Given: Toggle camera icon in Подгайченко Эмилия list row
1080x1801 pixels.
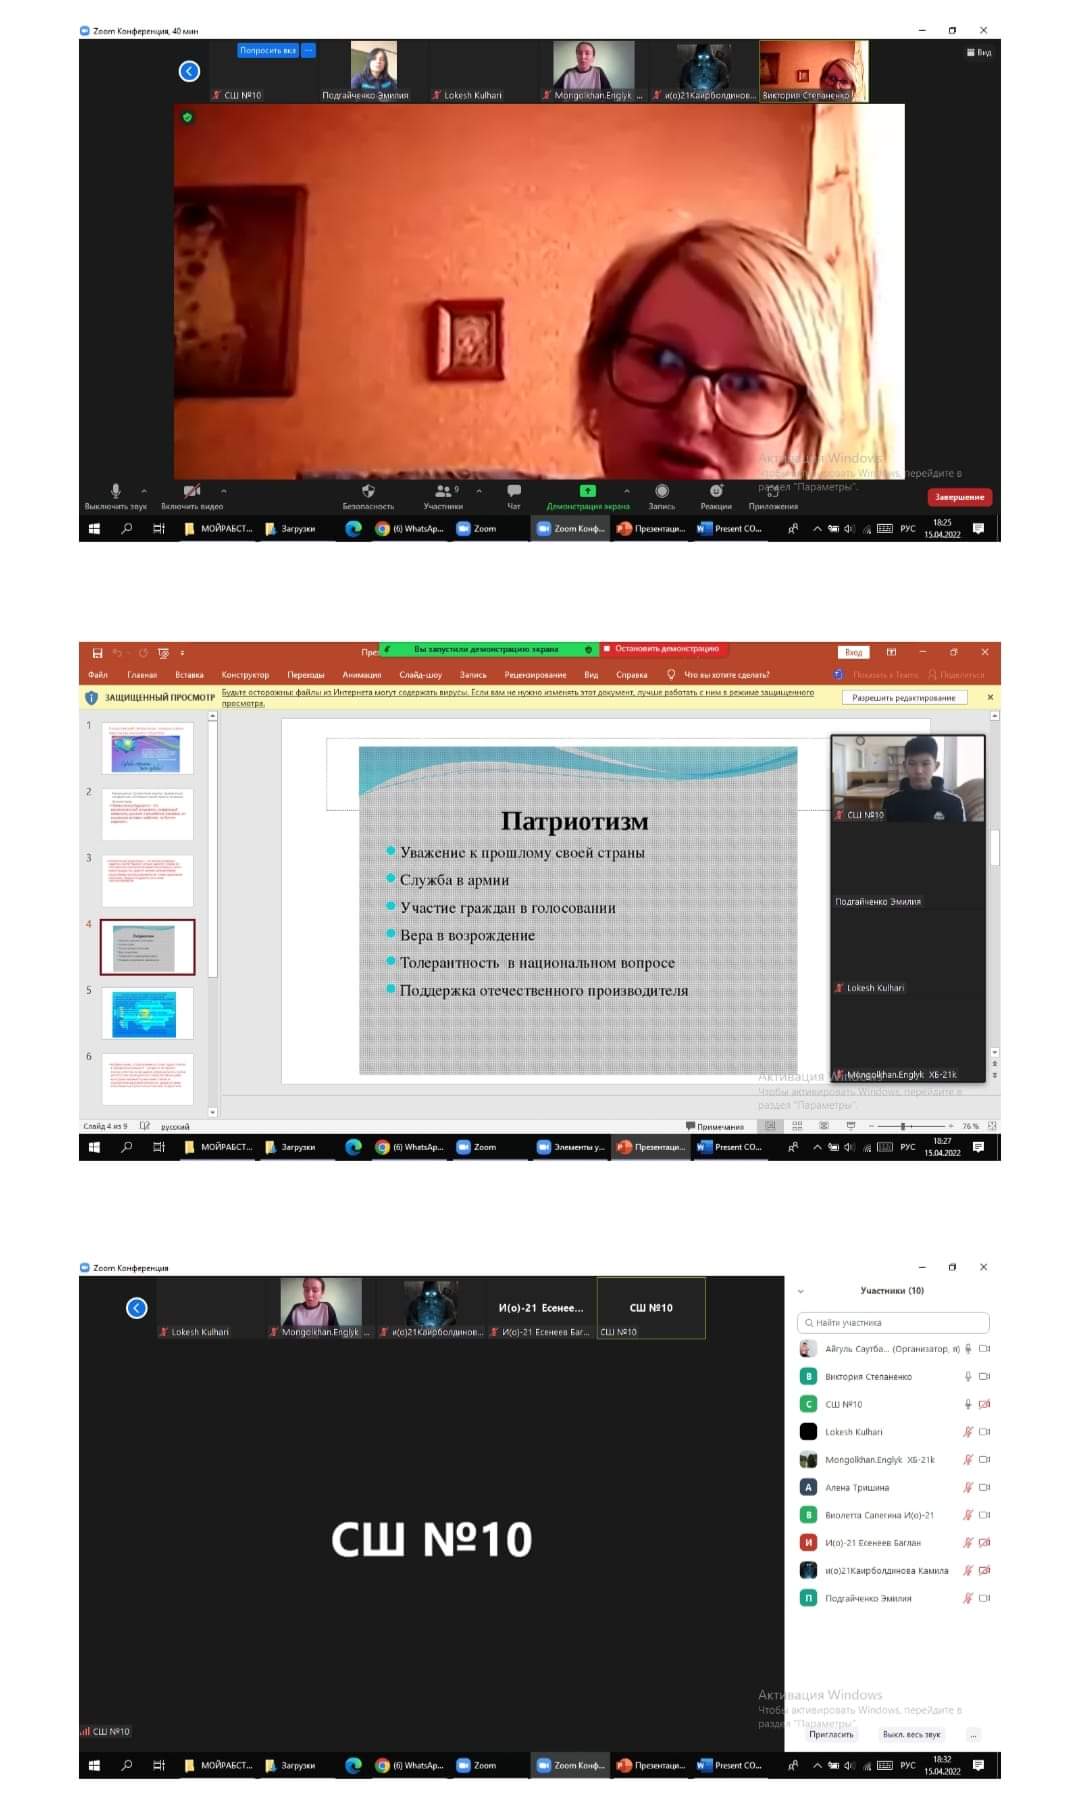Looking at the screenshot, I should pos(985,1598).
